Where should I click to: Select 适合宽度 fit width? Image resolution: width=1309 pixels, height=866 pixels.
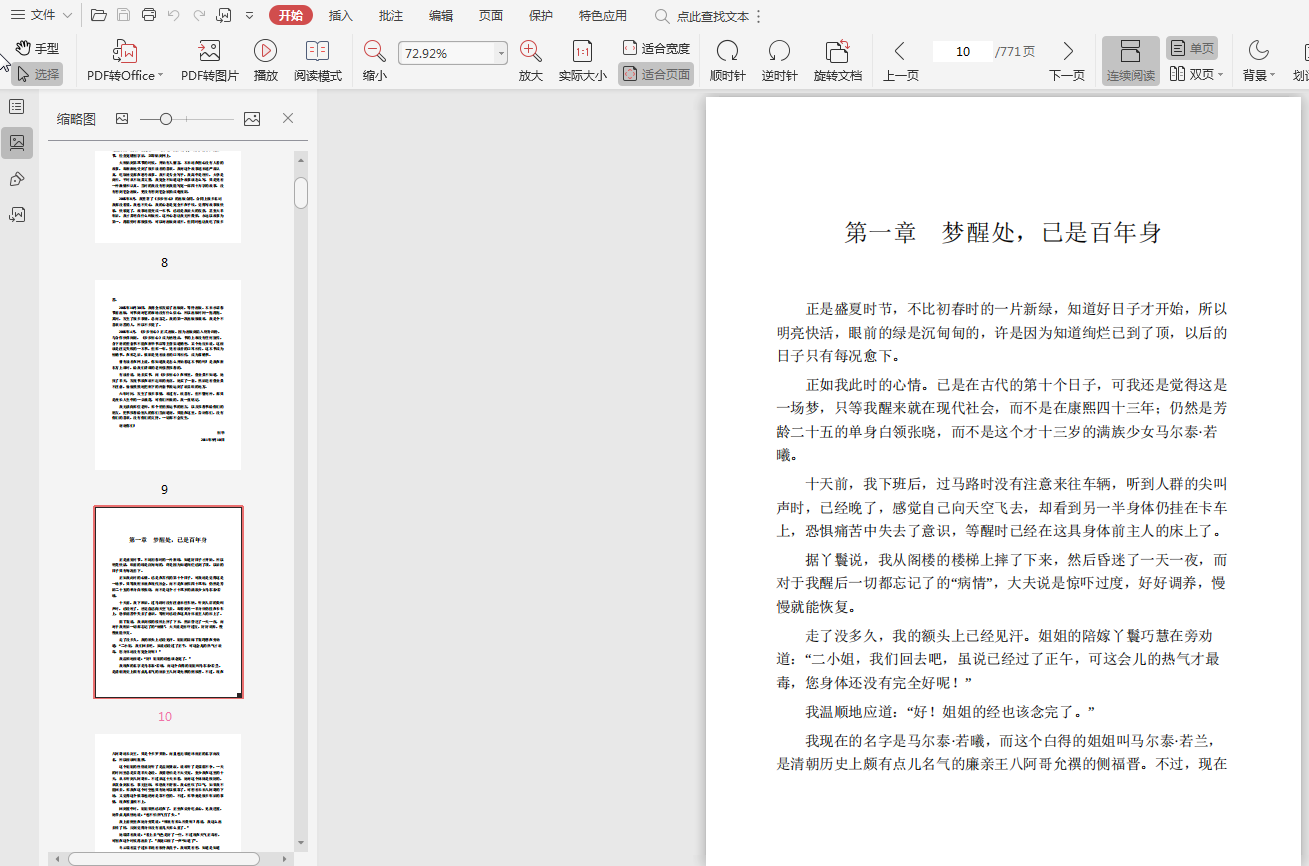click(x=655, y=48)
